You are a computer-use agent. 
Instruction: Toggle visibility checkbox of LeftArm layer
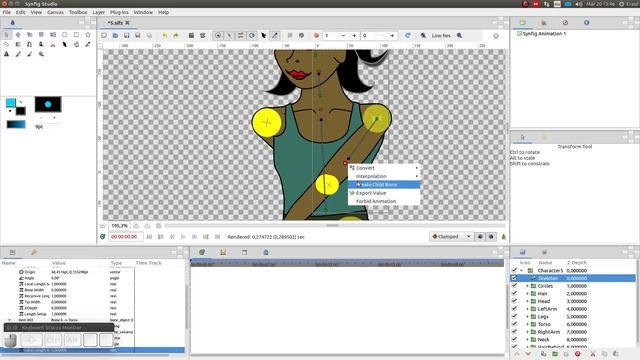point(514,309)
